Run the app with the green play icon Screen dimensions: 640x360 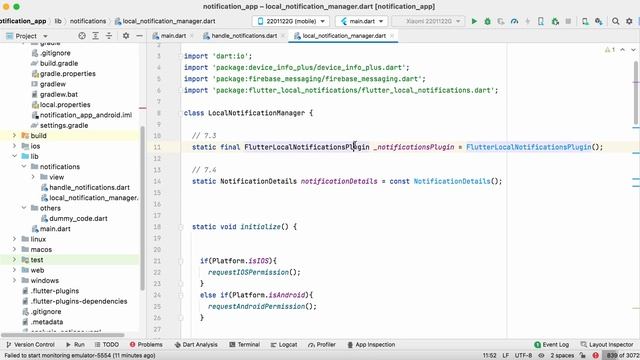point(474,21)
